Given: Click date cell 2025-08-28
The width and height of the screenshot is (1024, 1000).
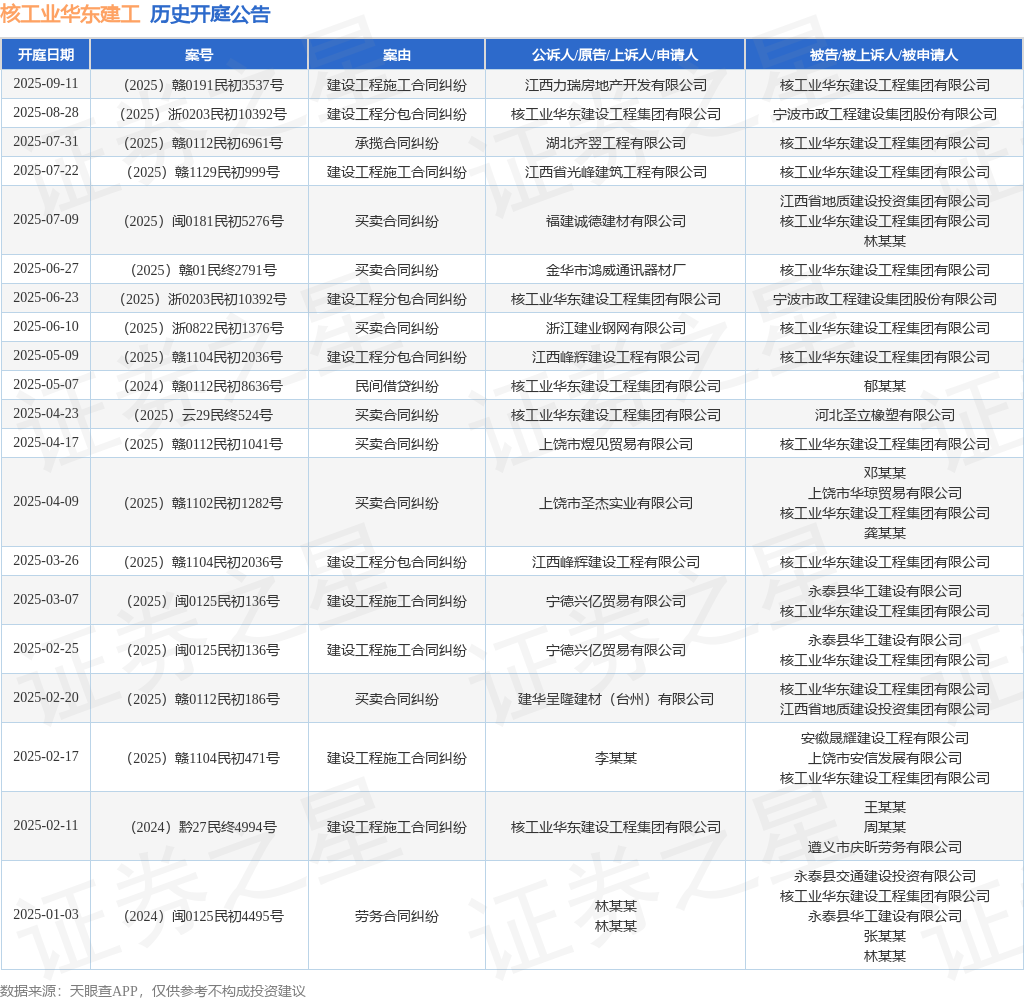Looking at the screenshot, I should point(46,112).
